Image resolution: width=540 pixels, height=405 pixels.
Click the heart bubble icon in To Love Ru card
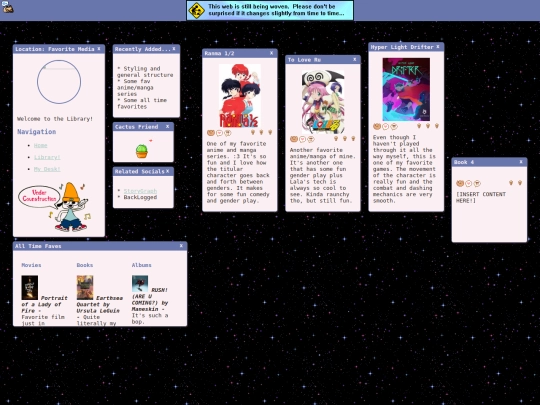[302, 139]
